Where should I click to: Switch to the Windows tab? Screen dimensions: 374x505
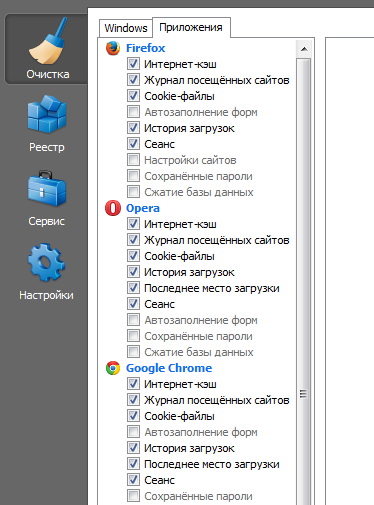[126, 28]
